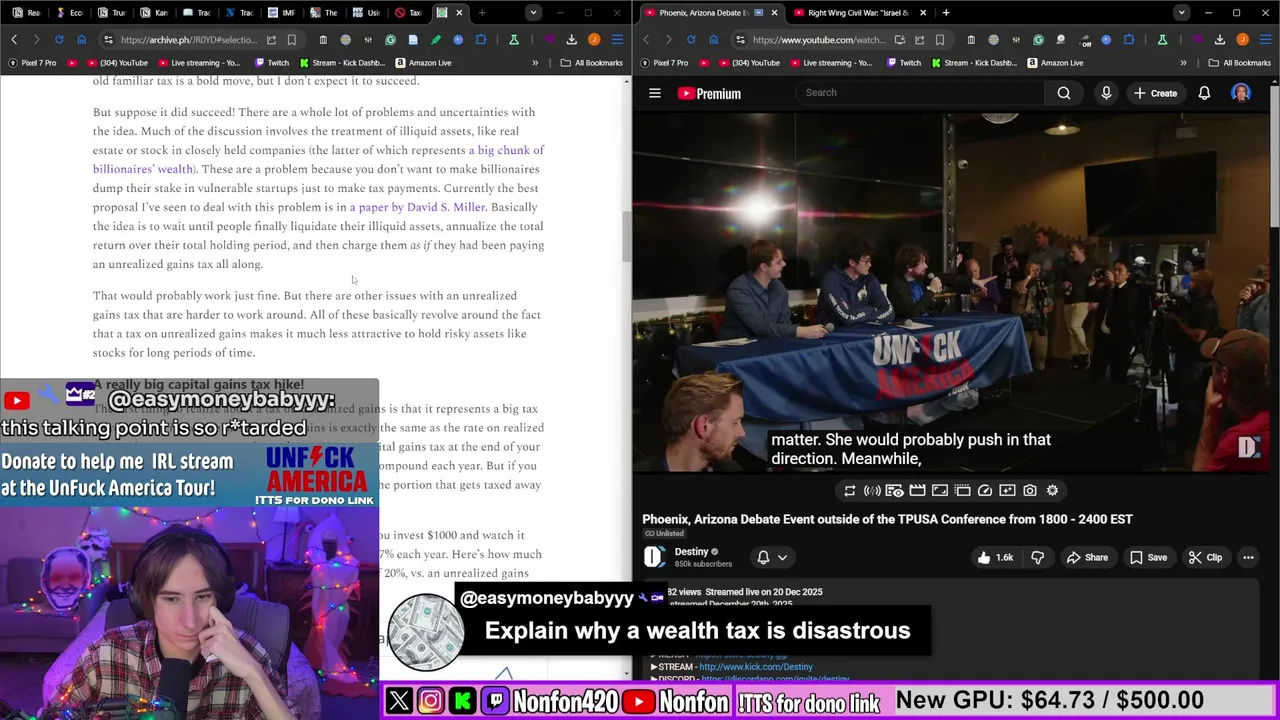Click home icon in archive window toolbar
Viewport: 1280px width, 720px height.
coord(82,40)
